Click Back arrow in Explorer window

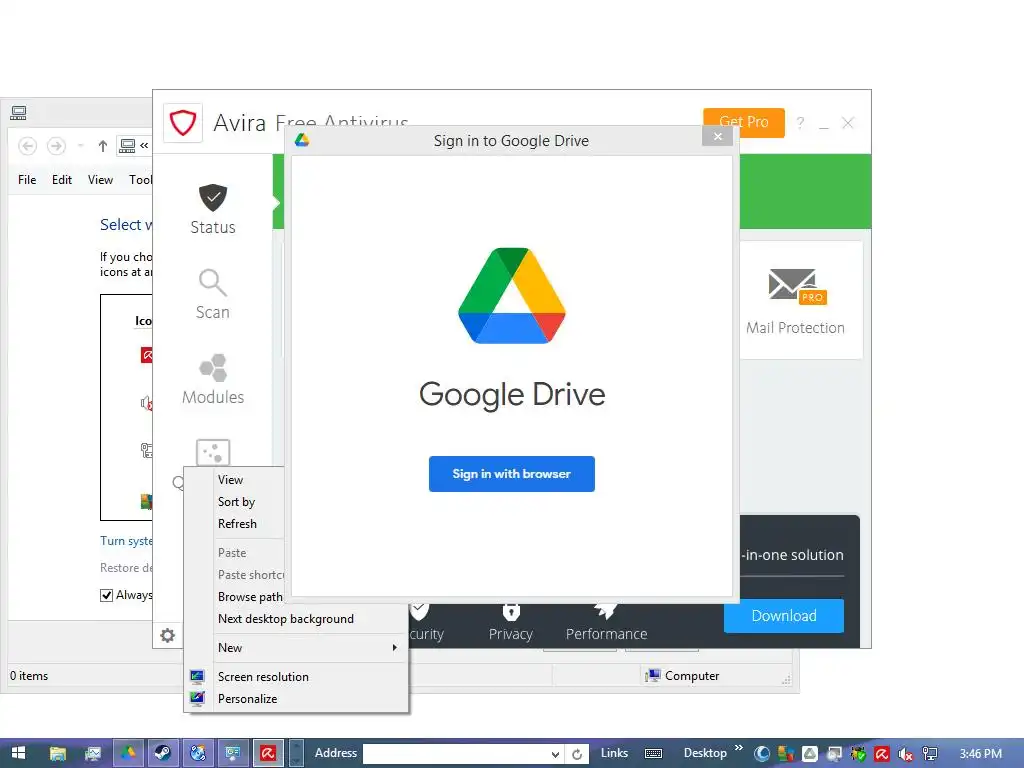[x=27, y=146]
